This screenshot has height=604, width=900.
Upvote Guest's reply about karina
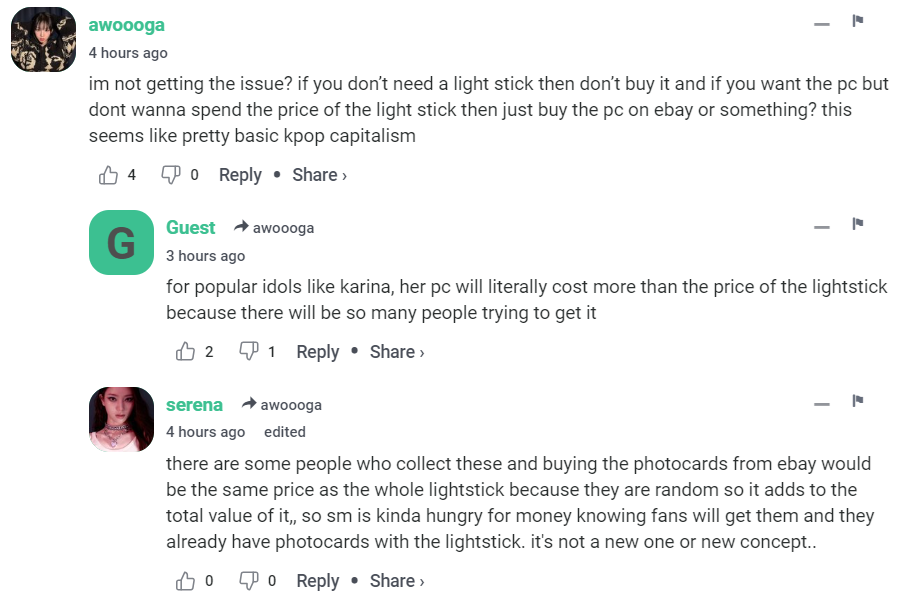point(186,352)
